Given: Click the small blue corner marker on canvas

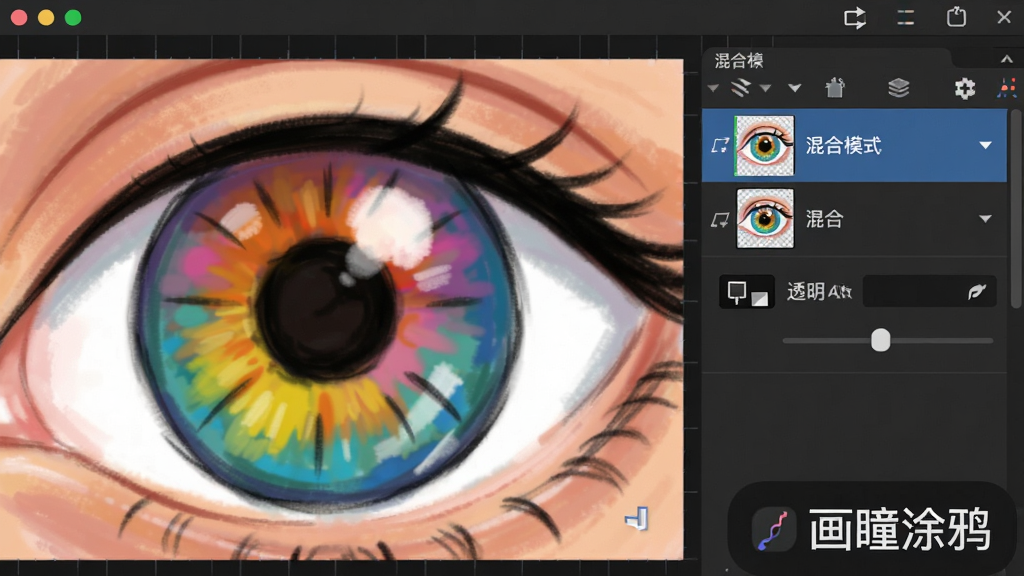Looking at the screenshot, I should point(637,519).
